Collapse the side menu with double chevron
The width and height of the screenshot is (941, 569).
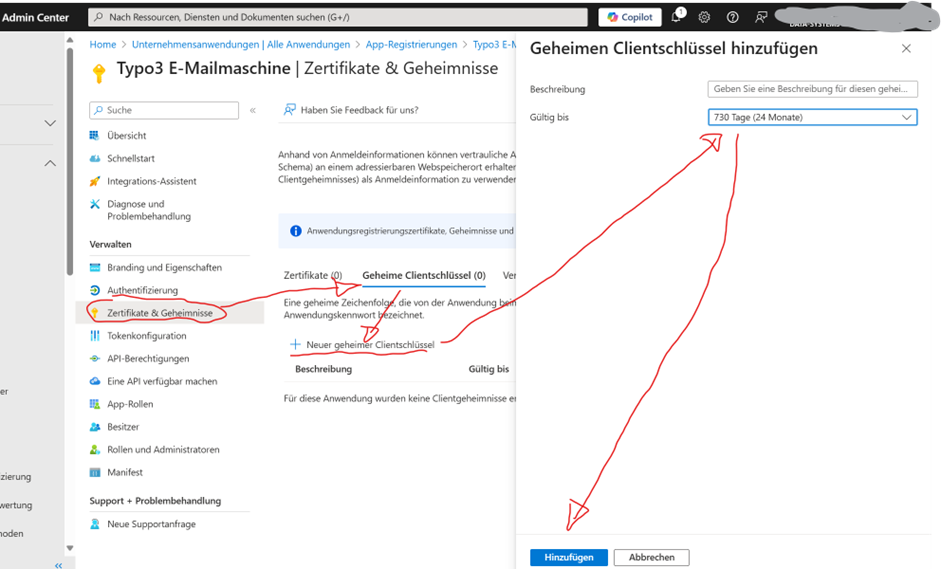click(253, 110)
